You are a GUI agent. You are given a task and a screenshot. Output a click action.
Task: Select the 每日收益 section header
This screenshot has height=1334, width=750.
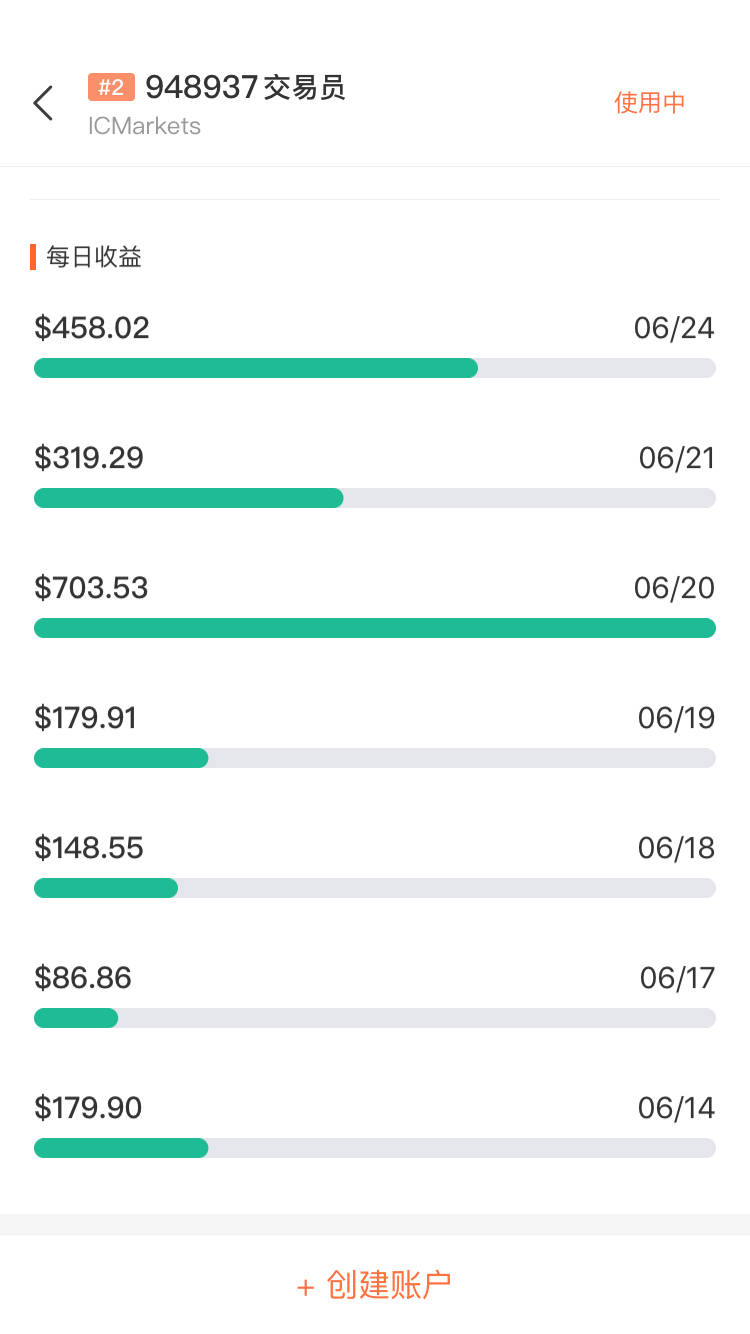click(94, 257)
